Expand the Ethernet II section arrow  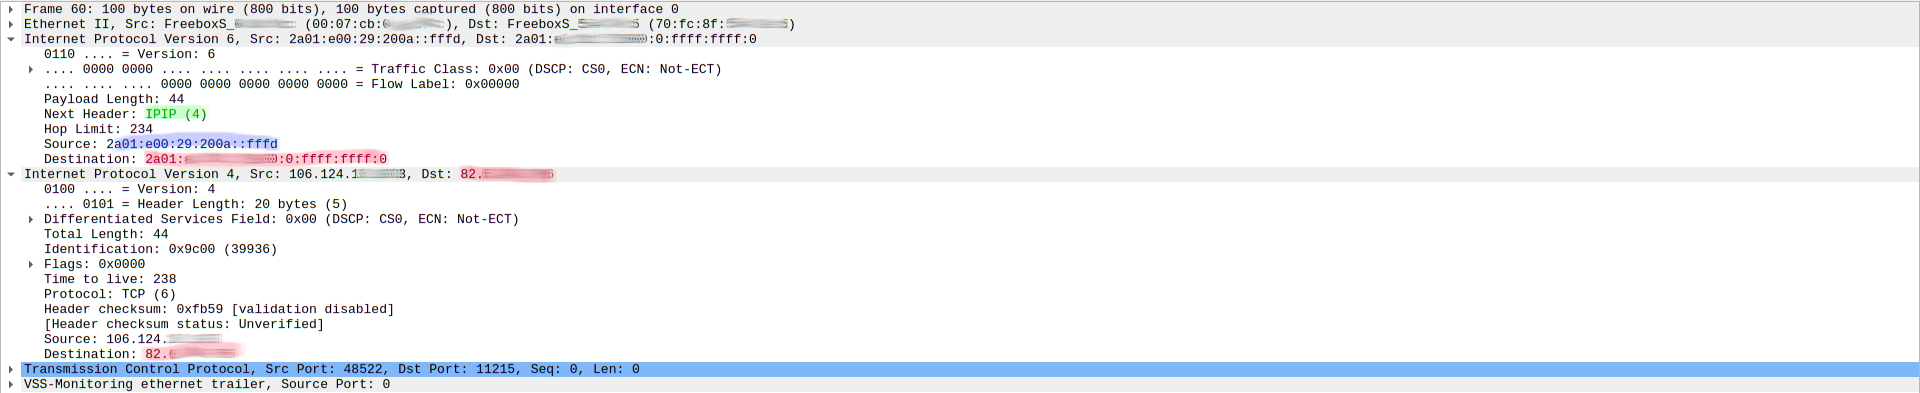[x=11, y=24]
